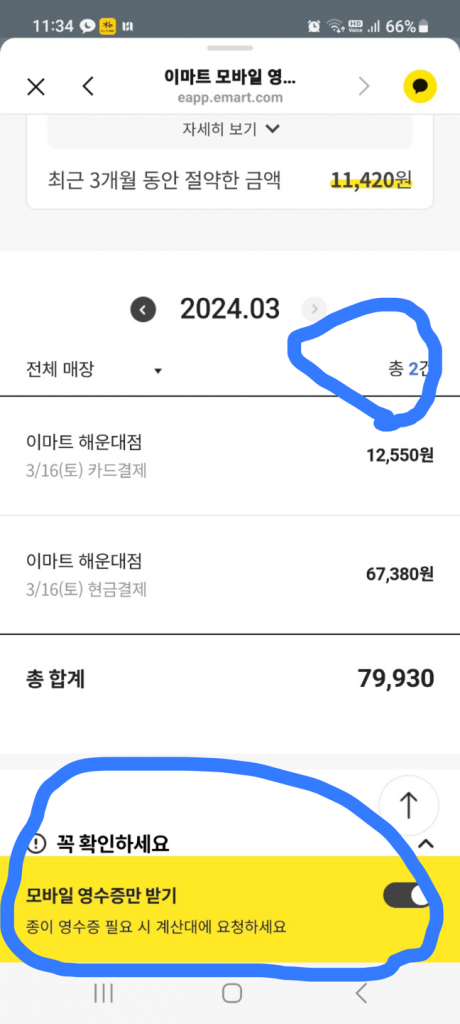This screenshot has height=1024, width=460.
Task: Tap the Android back navigation button
Action: [361, 993]
